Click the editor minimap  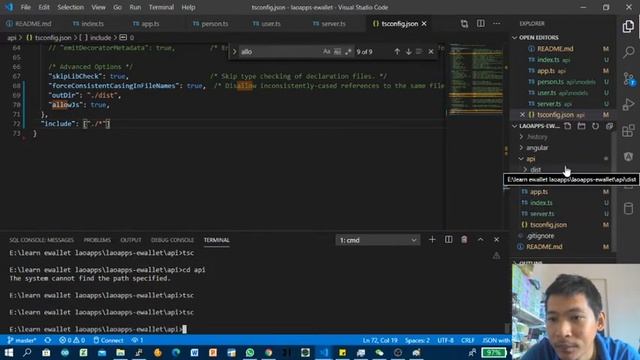(476, 80)
